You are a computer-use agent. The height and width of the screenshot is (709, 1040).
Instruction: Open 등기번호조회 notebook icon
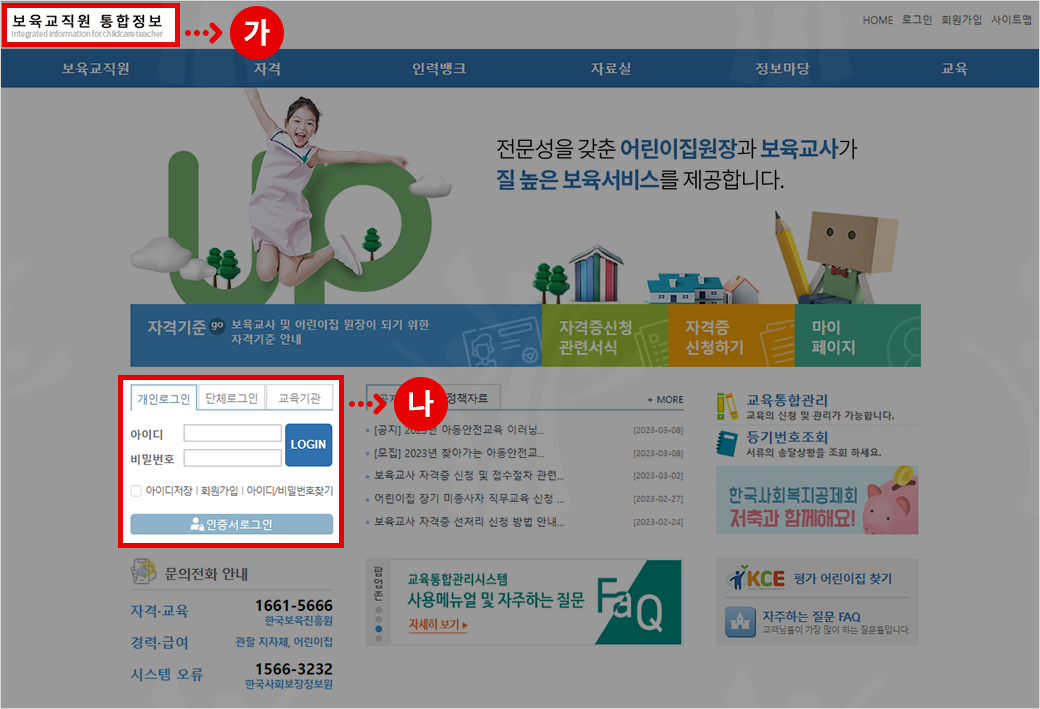tap(727, 443)
